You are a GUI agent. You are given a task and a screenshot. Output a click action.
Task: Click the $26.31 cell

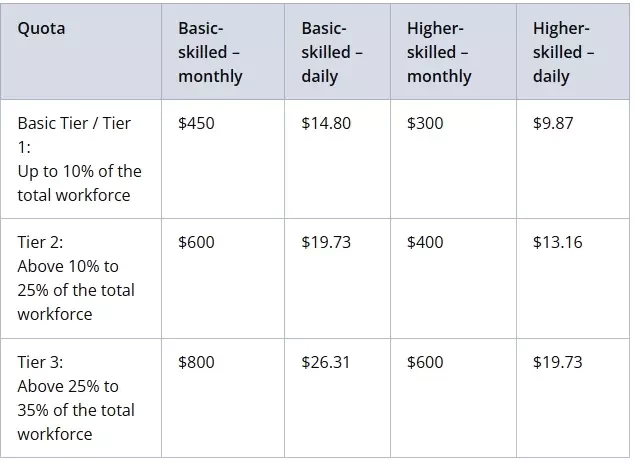pos(337,398)
